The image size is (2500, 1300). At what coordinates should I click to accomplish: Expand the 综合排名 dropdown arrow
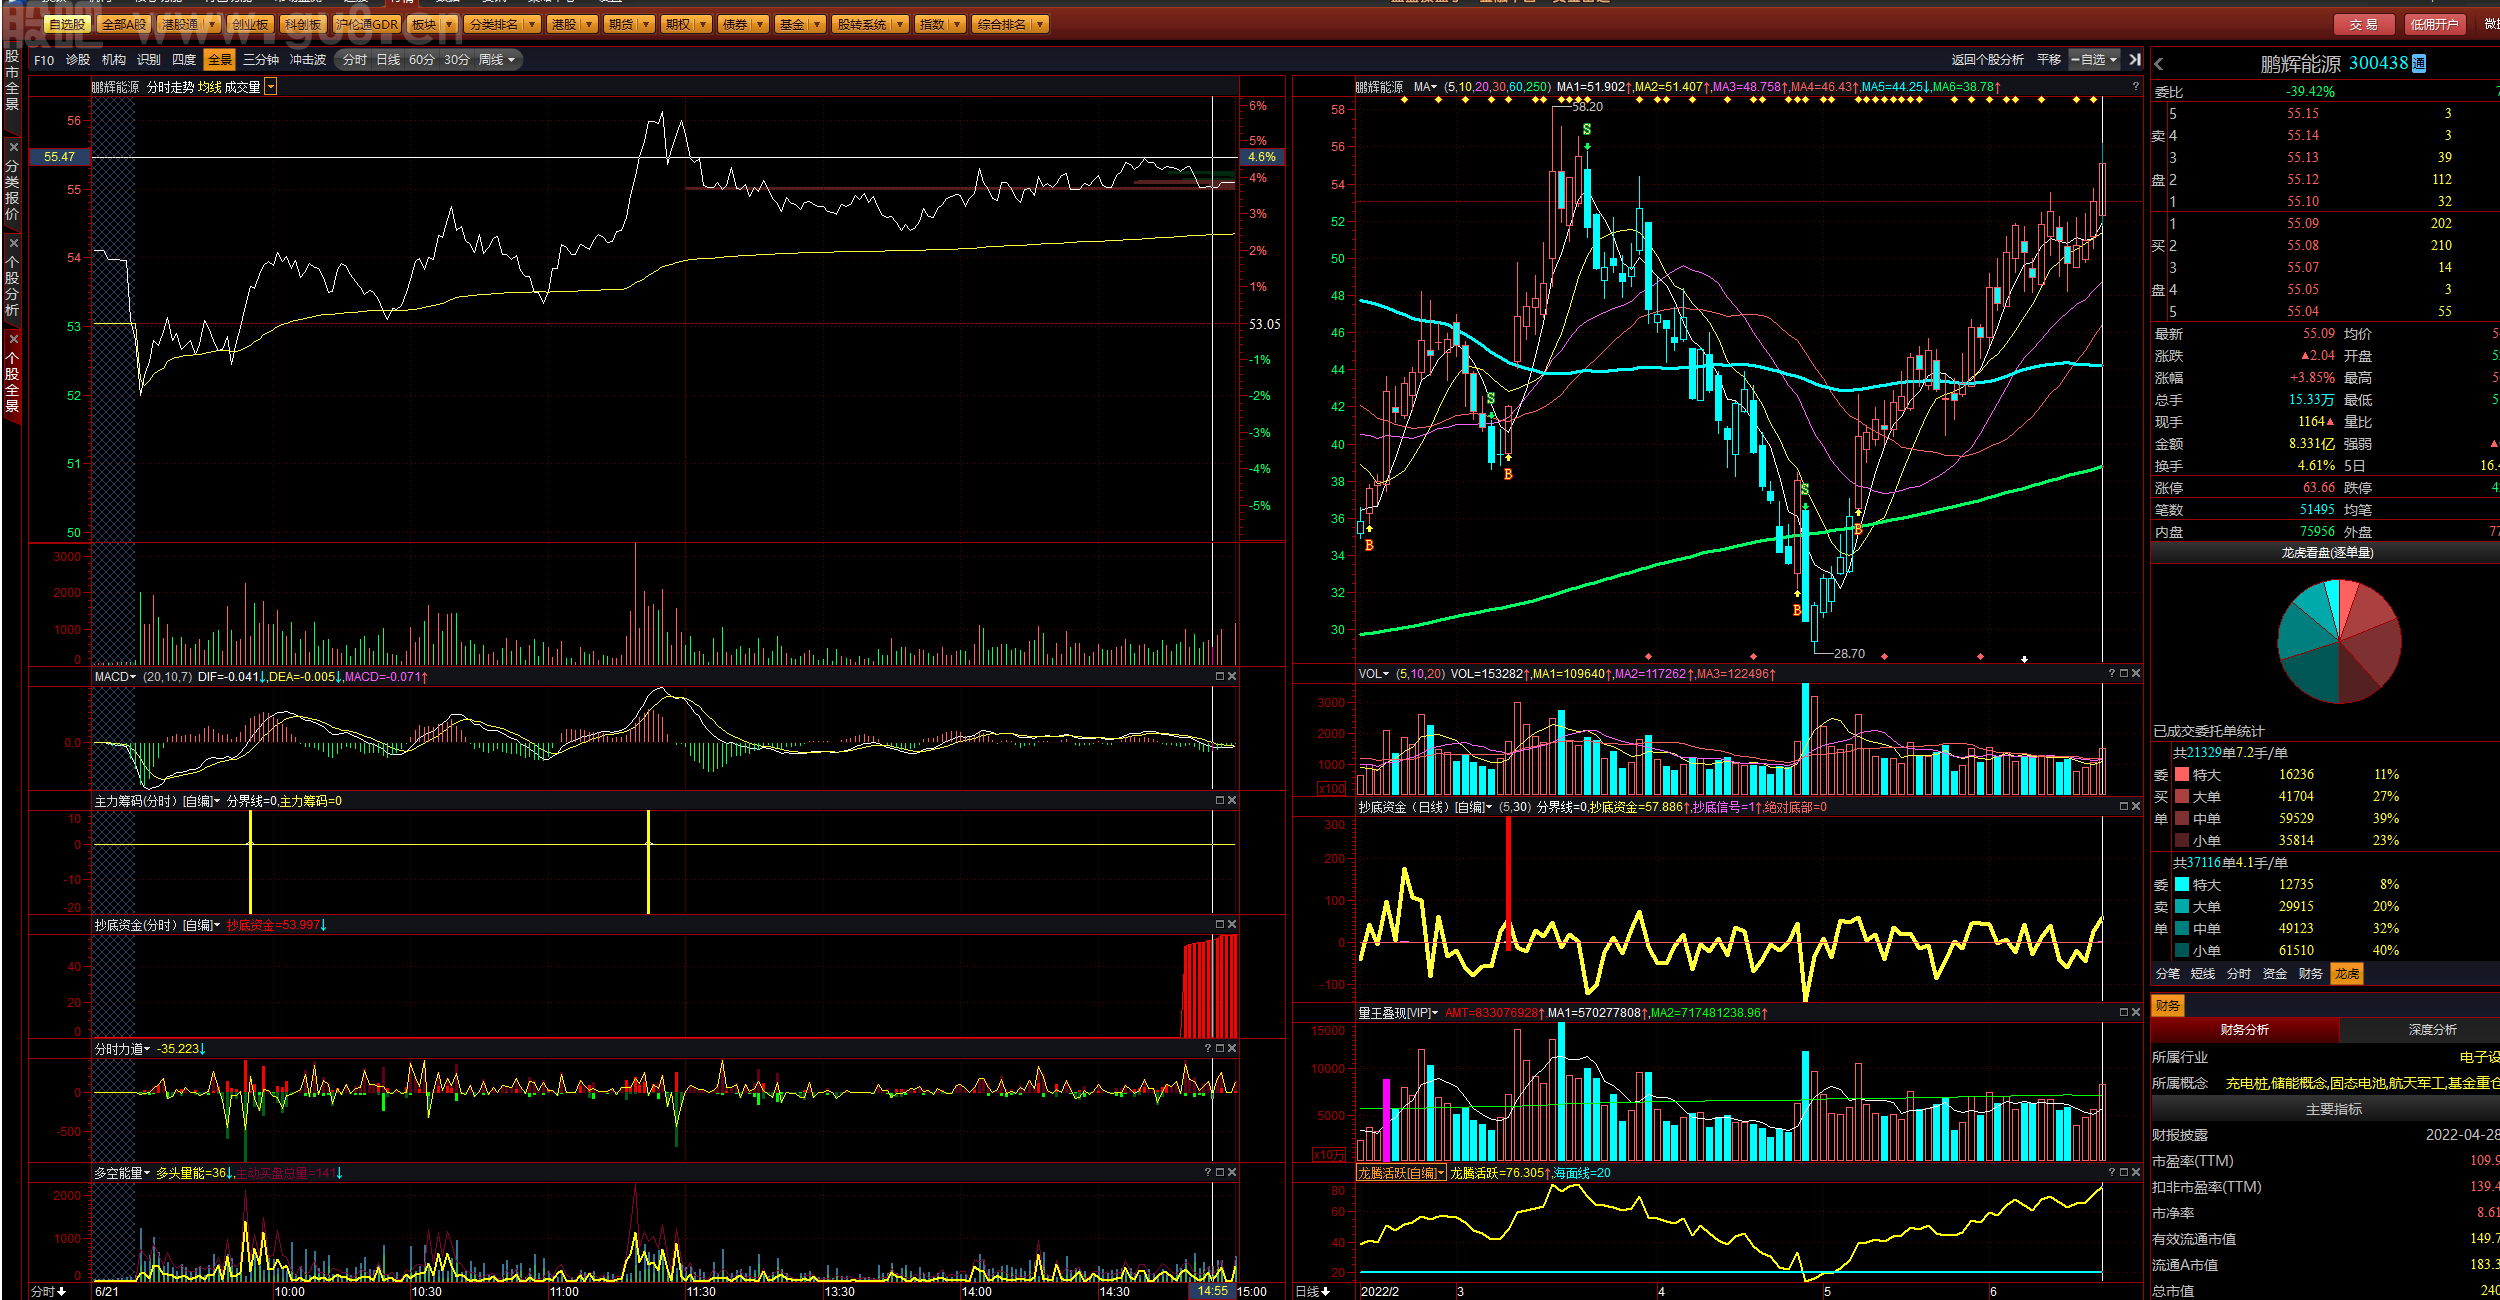click(1040, 24)
